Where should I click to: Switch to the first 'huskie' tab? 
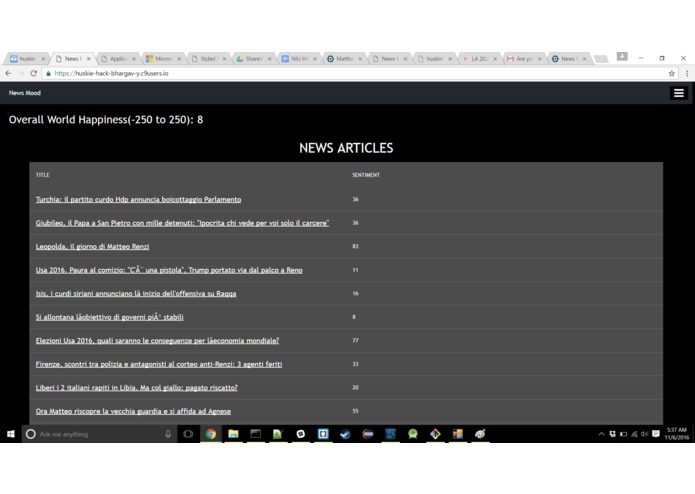pyautogui.click(x=27, y=58)
